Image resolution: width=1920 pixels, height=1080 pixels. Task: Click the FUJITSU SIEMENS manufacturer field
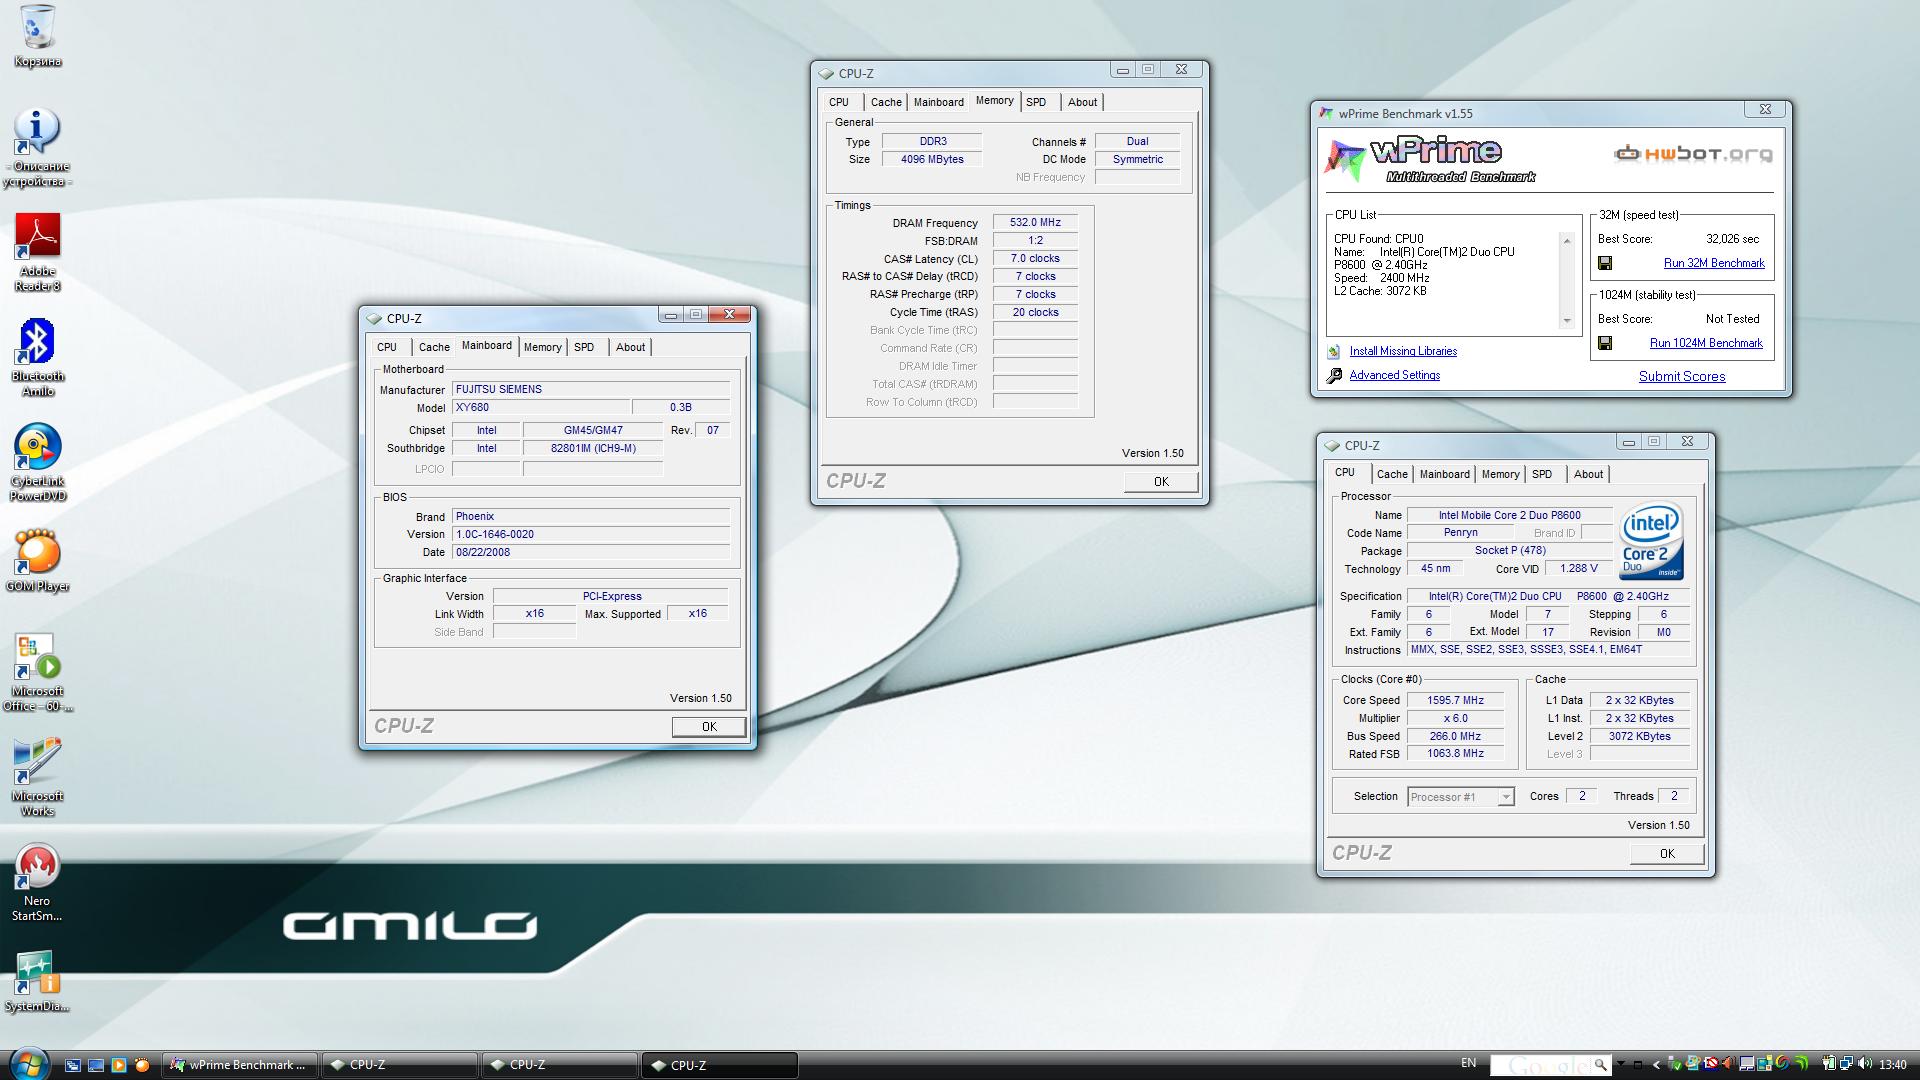pos(591,390)
